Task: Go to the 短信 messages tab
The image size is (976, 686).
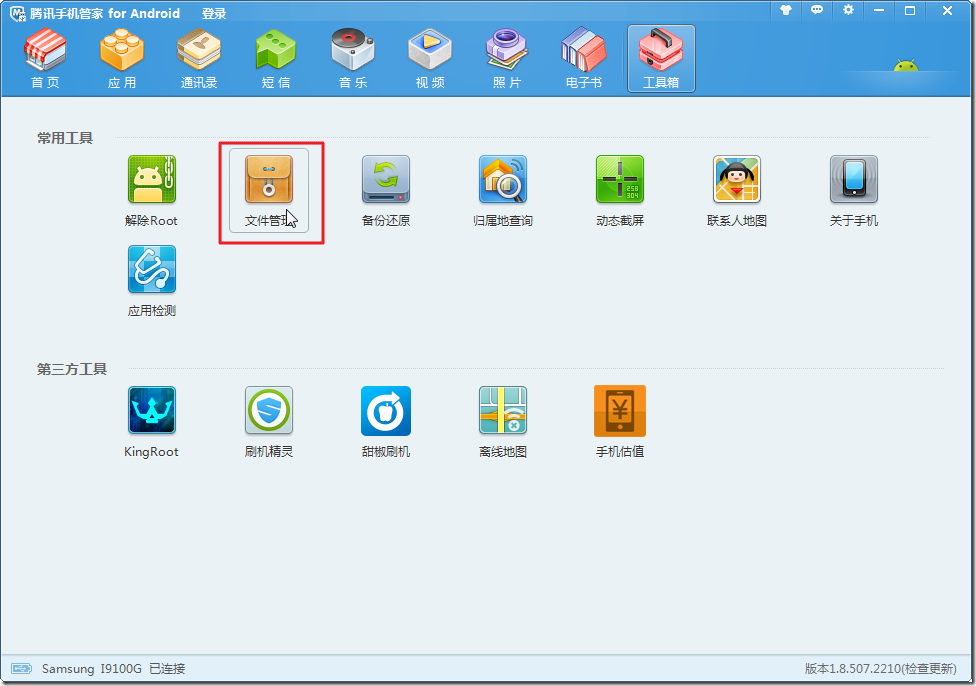Action: click(x=276, y=59)
